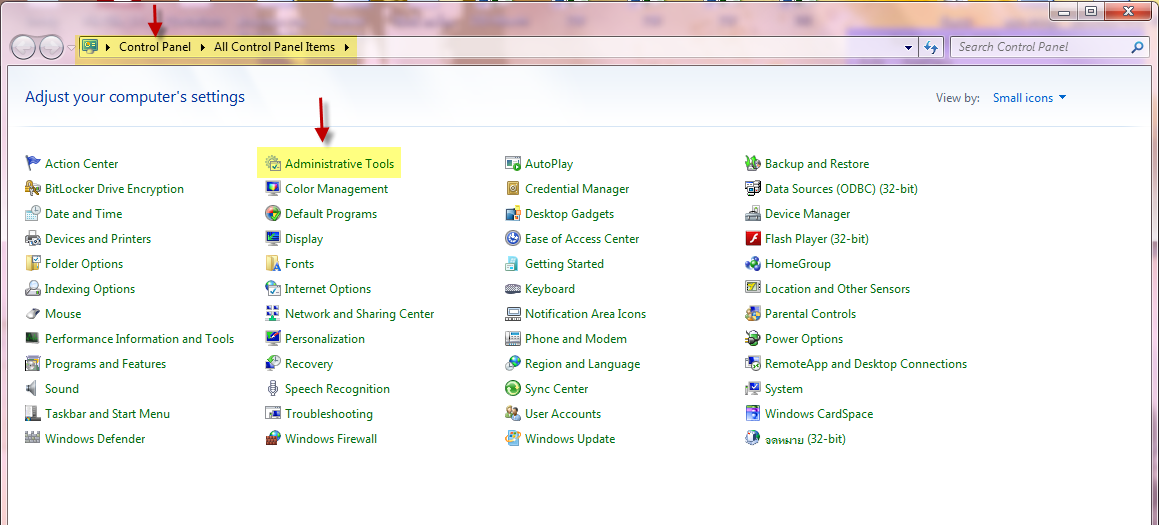
Task: Open the Recovery link
Action: coord(309,364)
